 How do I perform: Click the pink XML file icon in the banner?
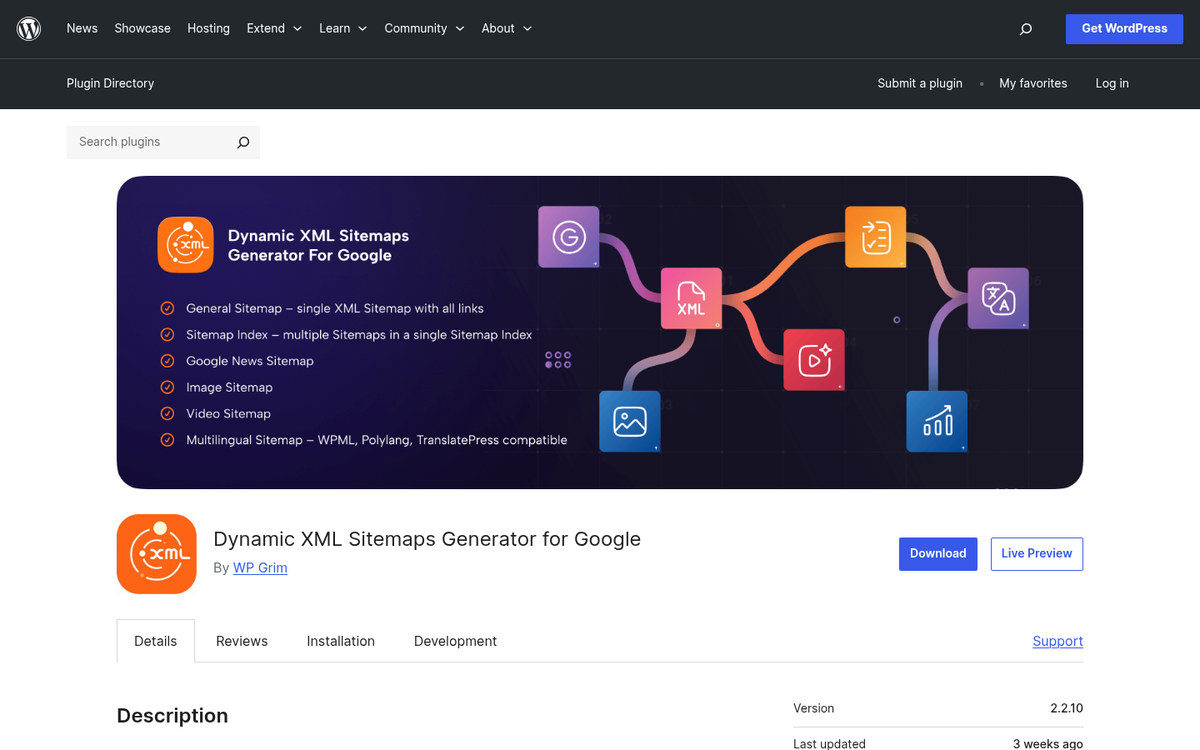pyautogui.click(x=691, y=298)
